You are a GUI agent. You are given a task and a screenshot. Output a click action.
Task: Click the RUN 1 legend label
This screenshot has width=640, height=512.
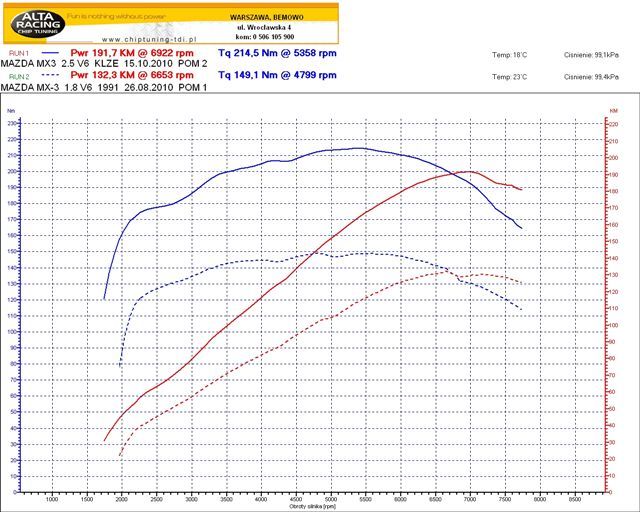tap(18, 50)
